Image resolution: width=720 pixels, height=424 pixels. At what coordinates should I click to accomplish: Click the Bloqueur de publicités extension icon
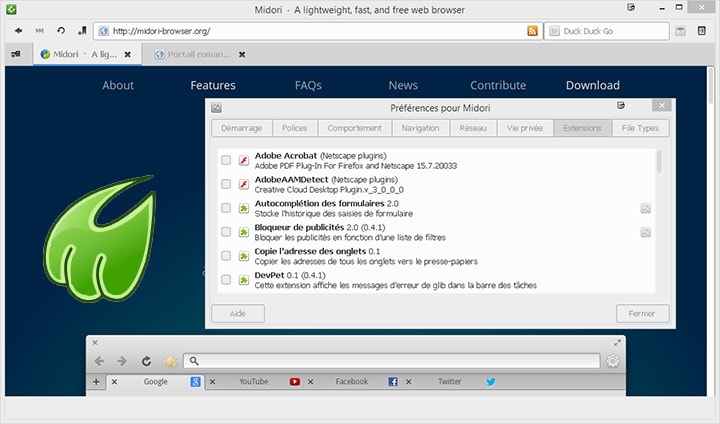tap(244, 232)
